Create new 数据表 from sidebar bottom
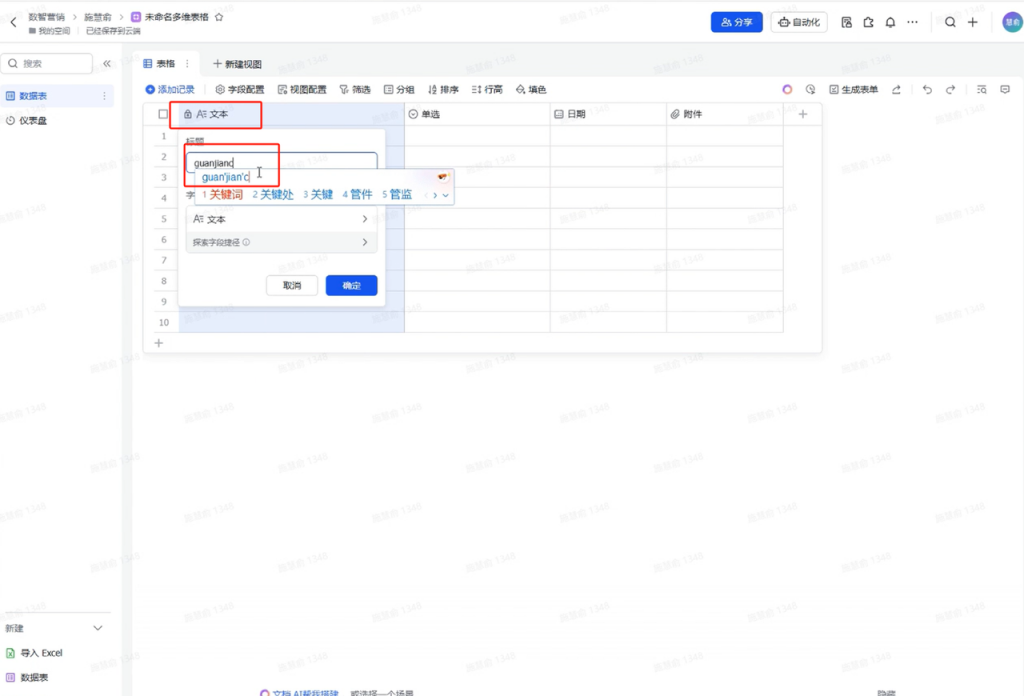This screenshot has height=696, width=1024. point(27,678)
